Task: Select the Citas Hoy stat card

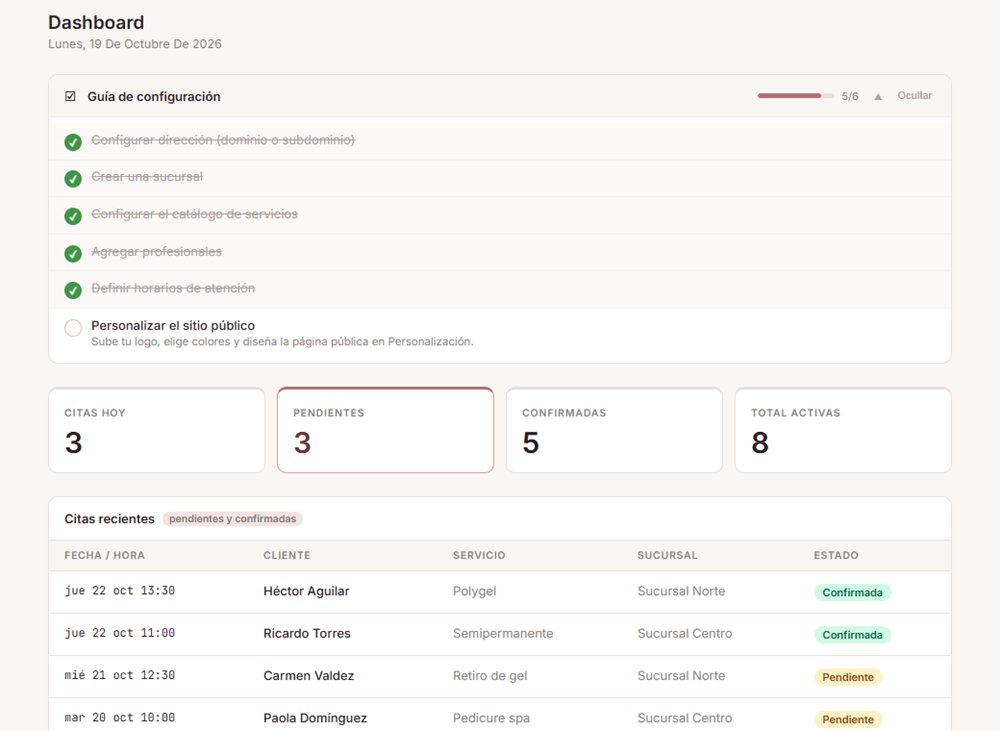Action: point(157,430)
